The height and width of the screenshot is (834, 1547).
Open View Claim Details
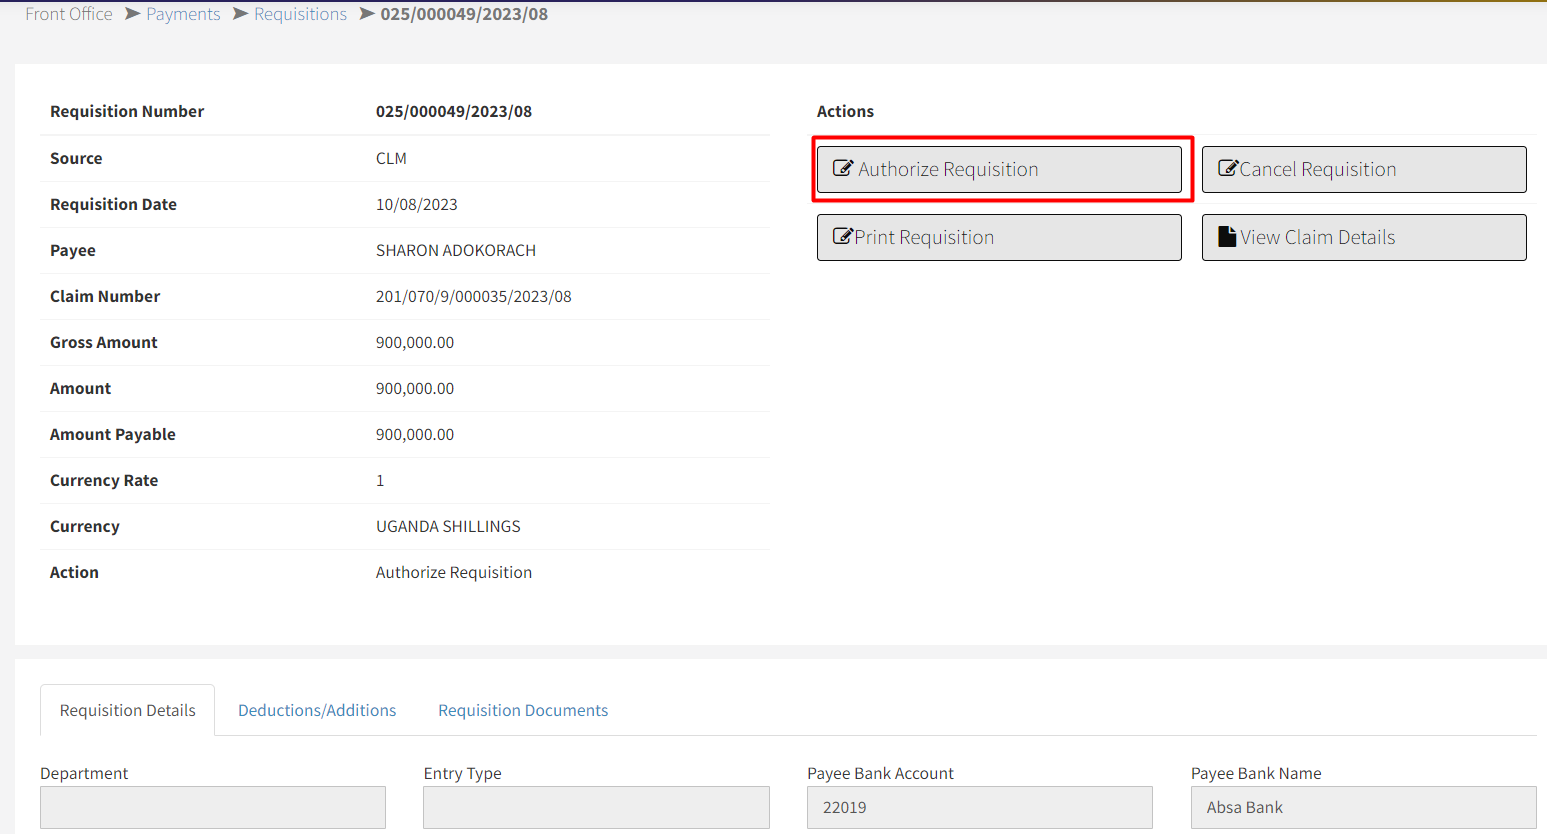(x=1363, y=237)
